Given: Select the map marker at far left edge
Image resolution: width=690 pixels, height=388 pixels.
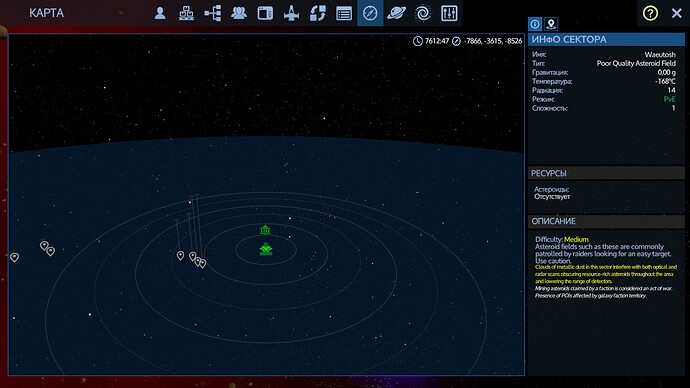Looking at the screenshot, I should [x=15, y=257].
